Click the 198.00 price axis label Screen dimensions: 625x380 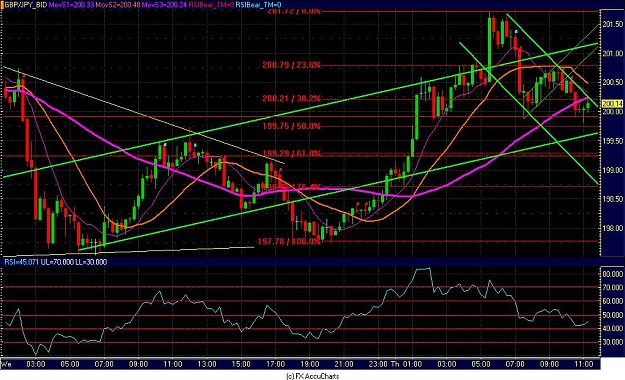point(612,228)
